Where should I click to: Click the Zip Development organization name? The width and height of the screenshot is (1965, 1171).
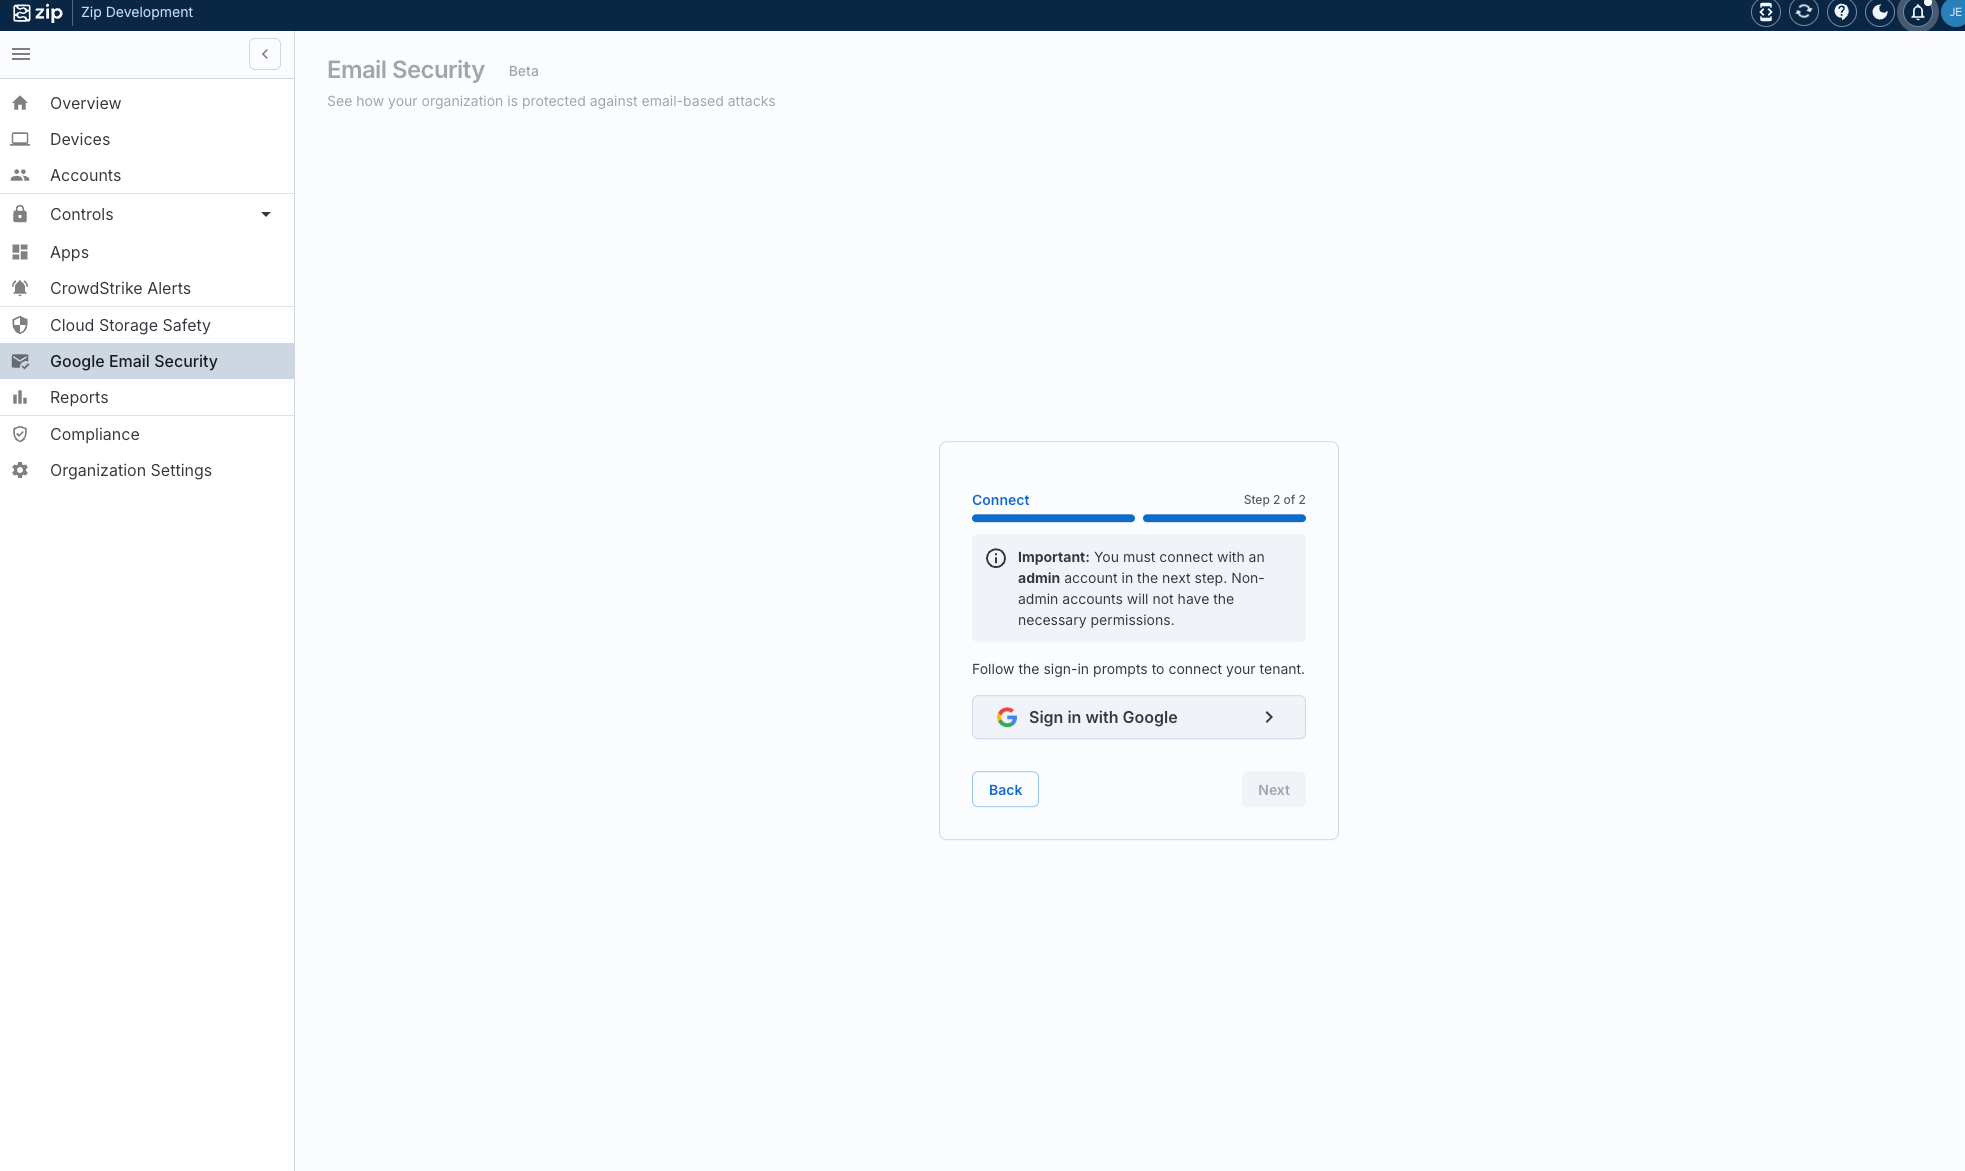pos(137,12)
